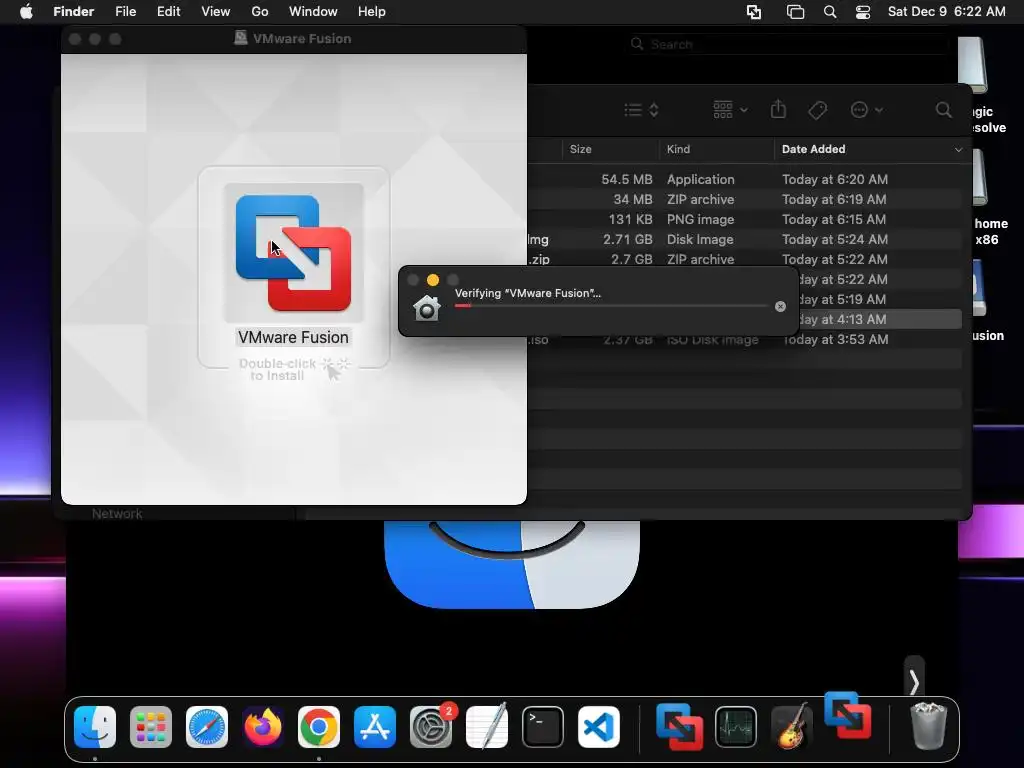1024x768 pixels.
Task: Select the row added at 3:53 AM
Action: coord(744,340)
